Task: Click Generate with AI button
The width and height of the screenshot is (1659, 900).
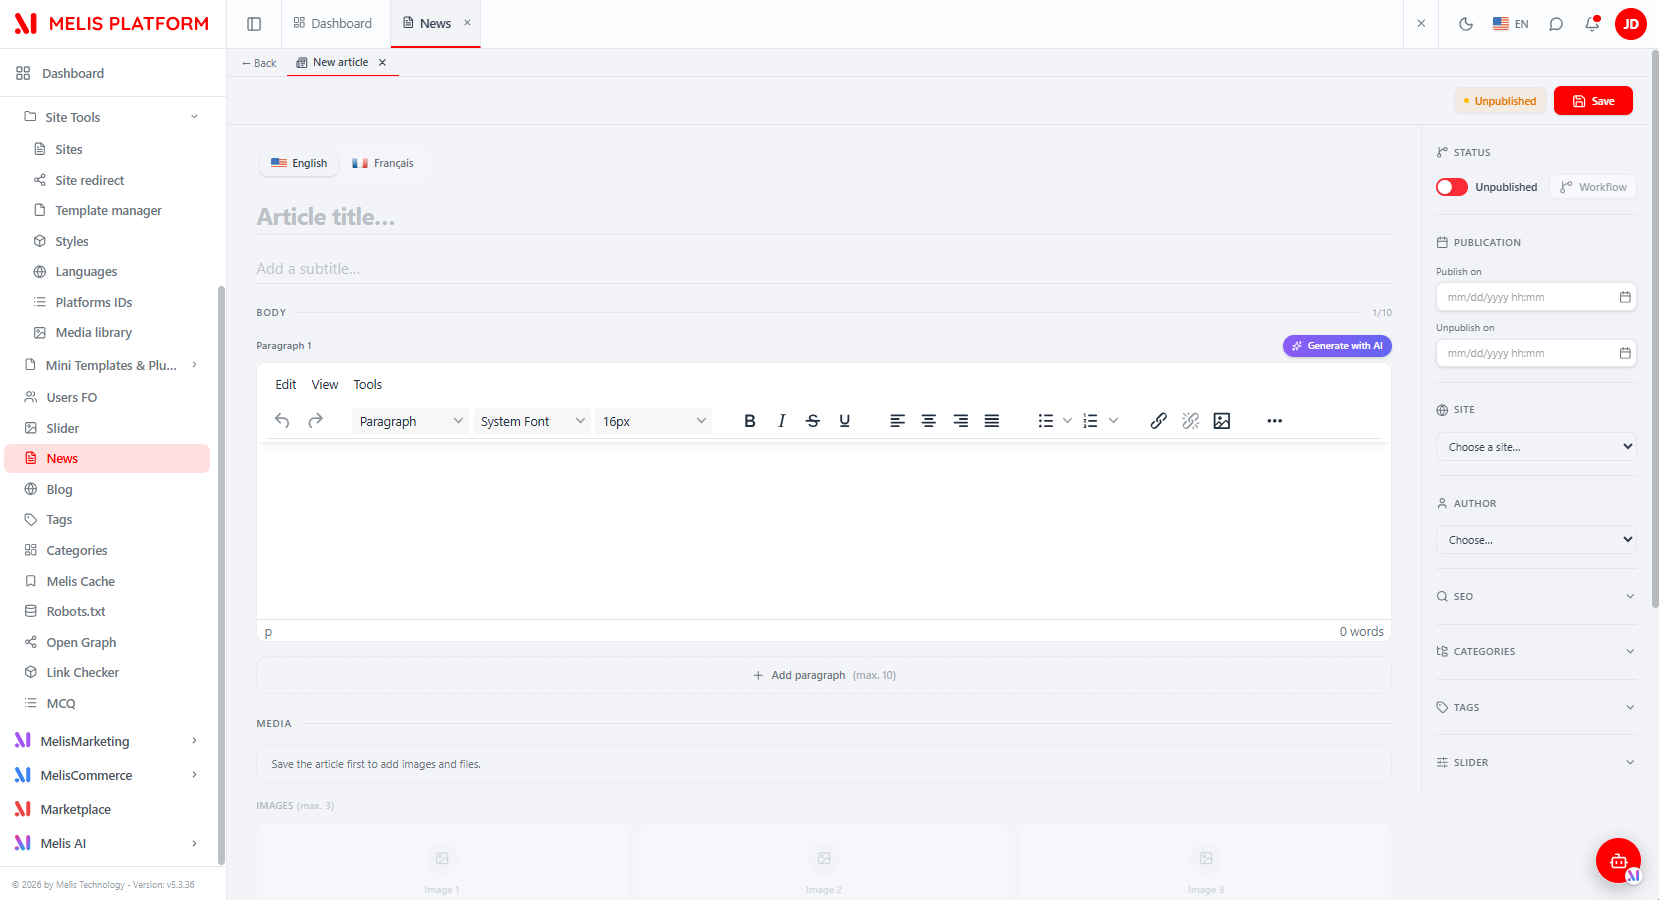Action: [x=1337, y=346]
